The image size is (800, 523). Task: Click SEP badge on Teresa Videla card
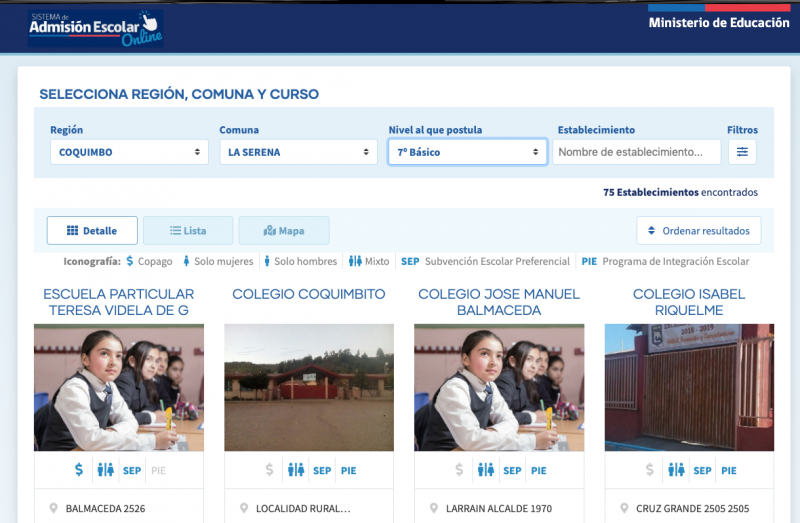tap(132, 470)
